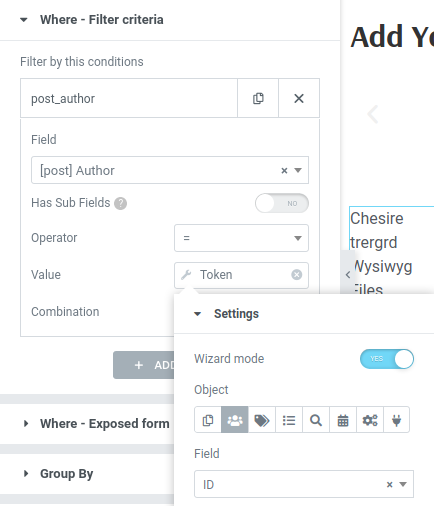Select the Terms tag object icon

click(x=262, y=420)
